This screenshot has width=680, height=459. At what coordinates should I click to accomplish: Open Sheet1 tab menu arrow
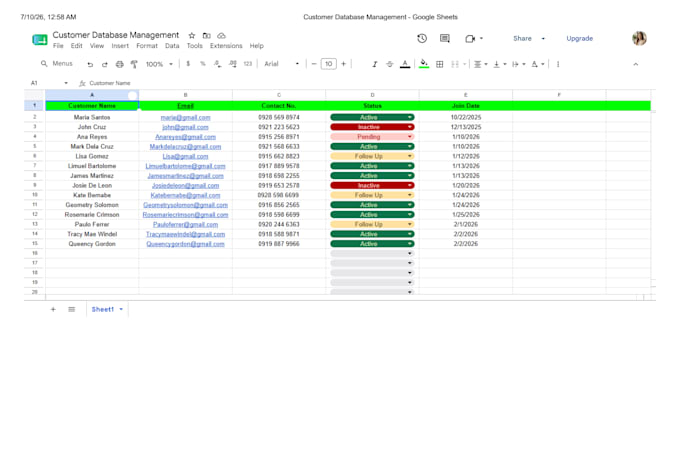[x=121, y=309]
